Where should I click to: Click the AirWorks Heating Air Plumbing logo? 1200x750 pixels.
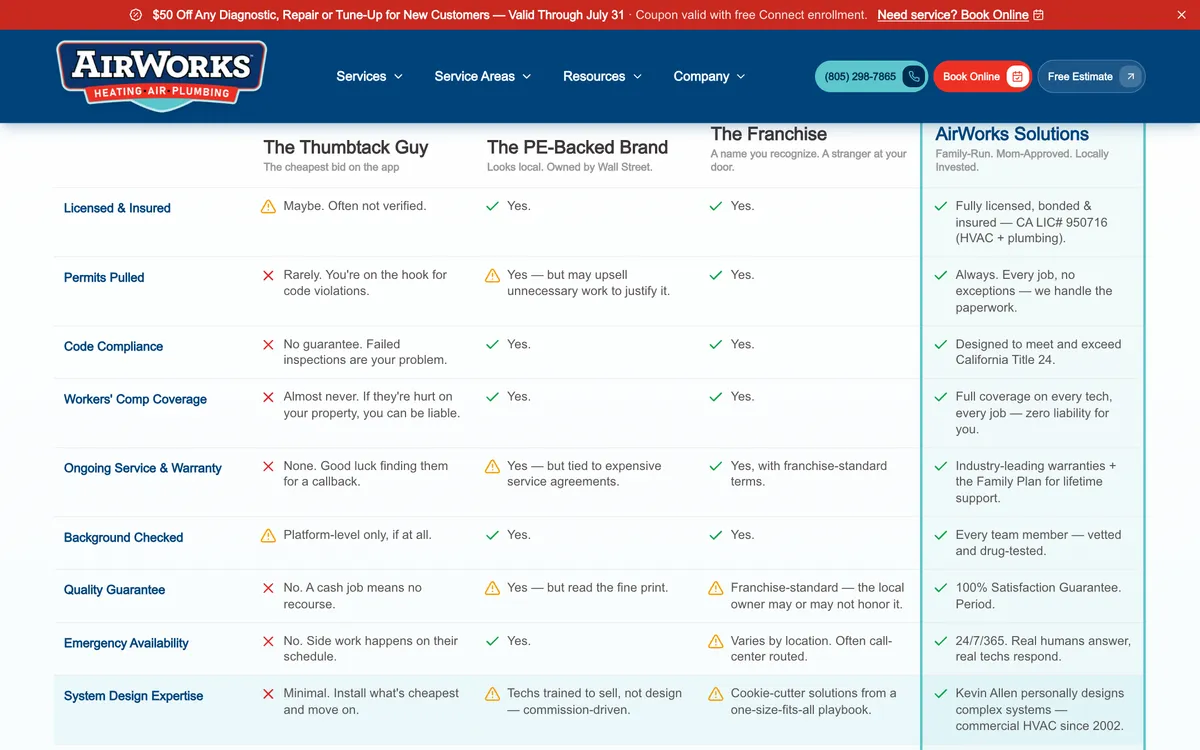pyautogui.click(x=161, y=76)
